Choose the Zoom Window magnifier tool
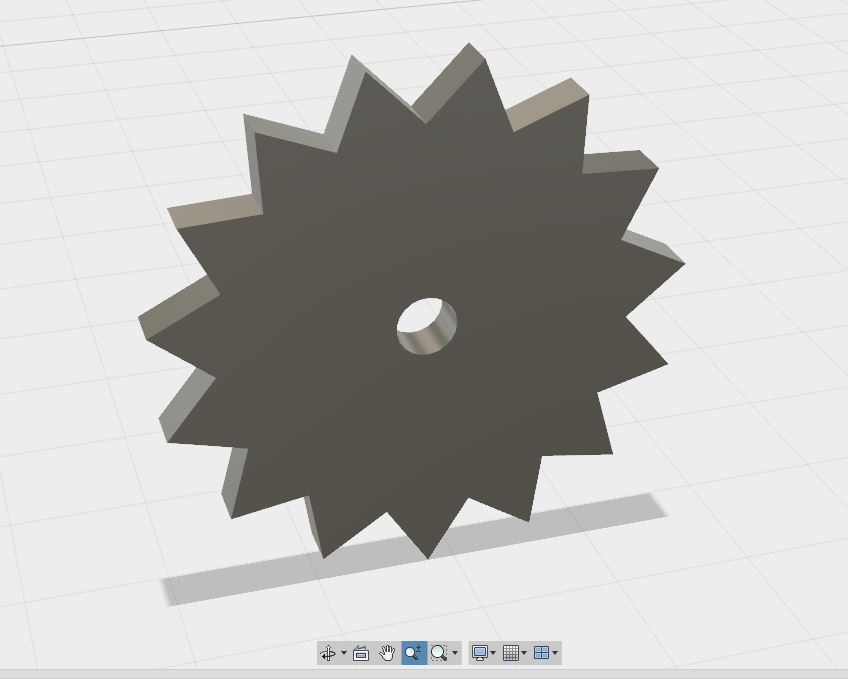Image resolution: width=848 pixels, height=679 pixels. coord(439,653)
